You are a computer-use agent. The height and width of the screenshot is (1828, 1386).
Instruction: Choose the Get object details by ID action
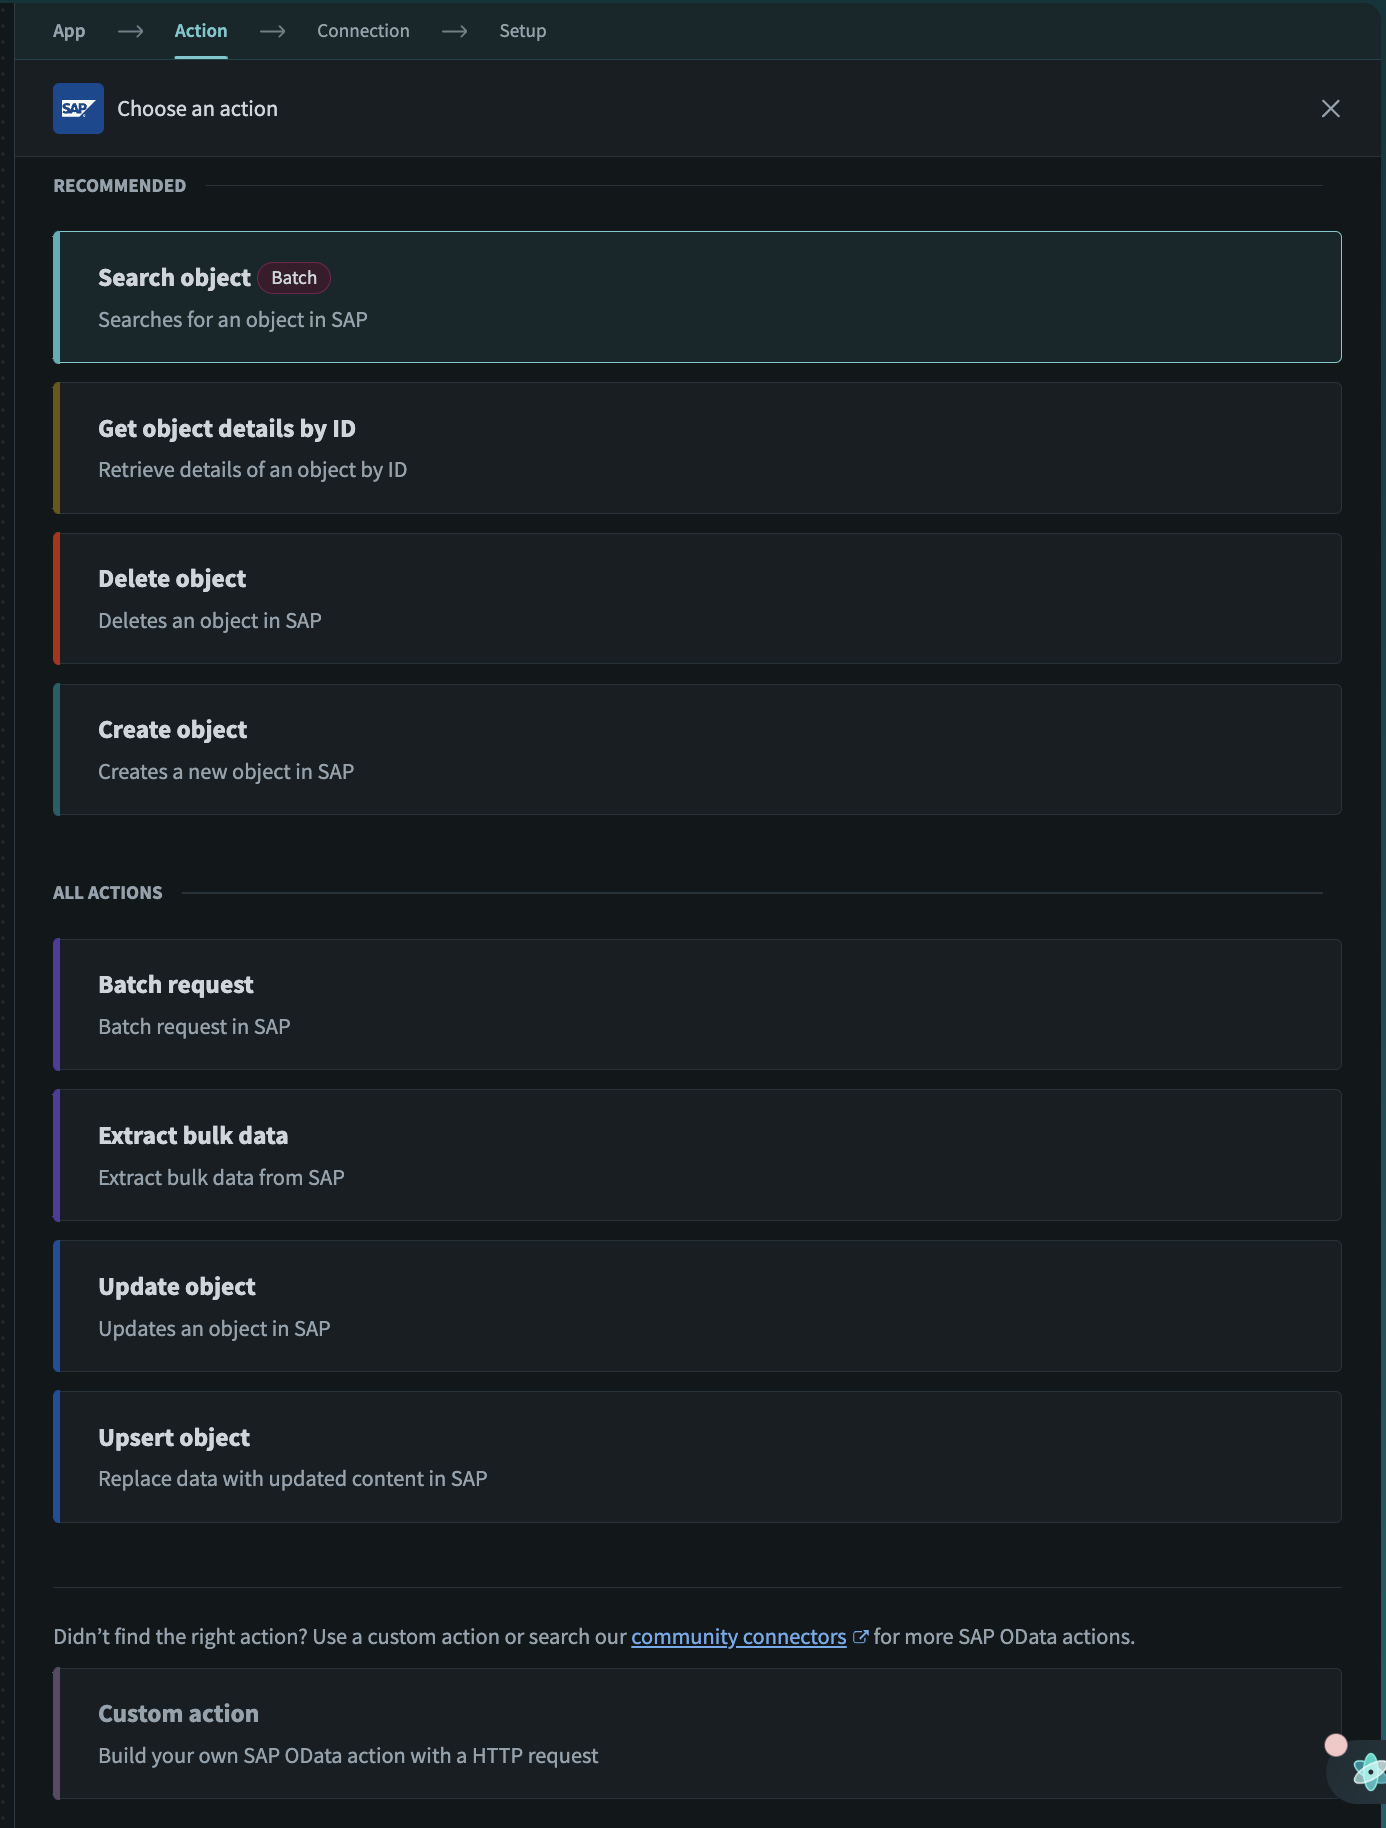pos(698,447)
